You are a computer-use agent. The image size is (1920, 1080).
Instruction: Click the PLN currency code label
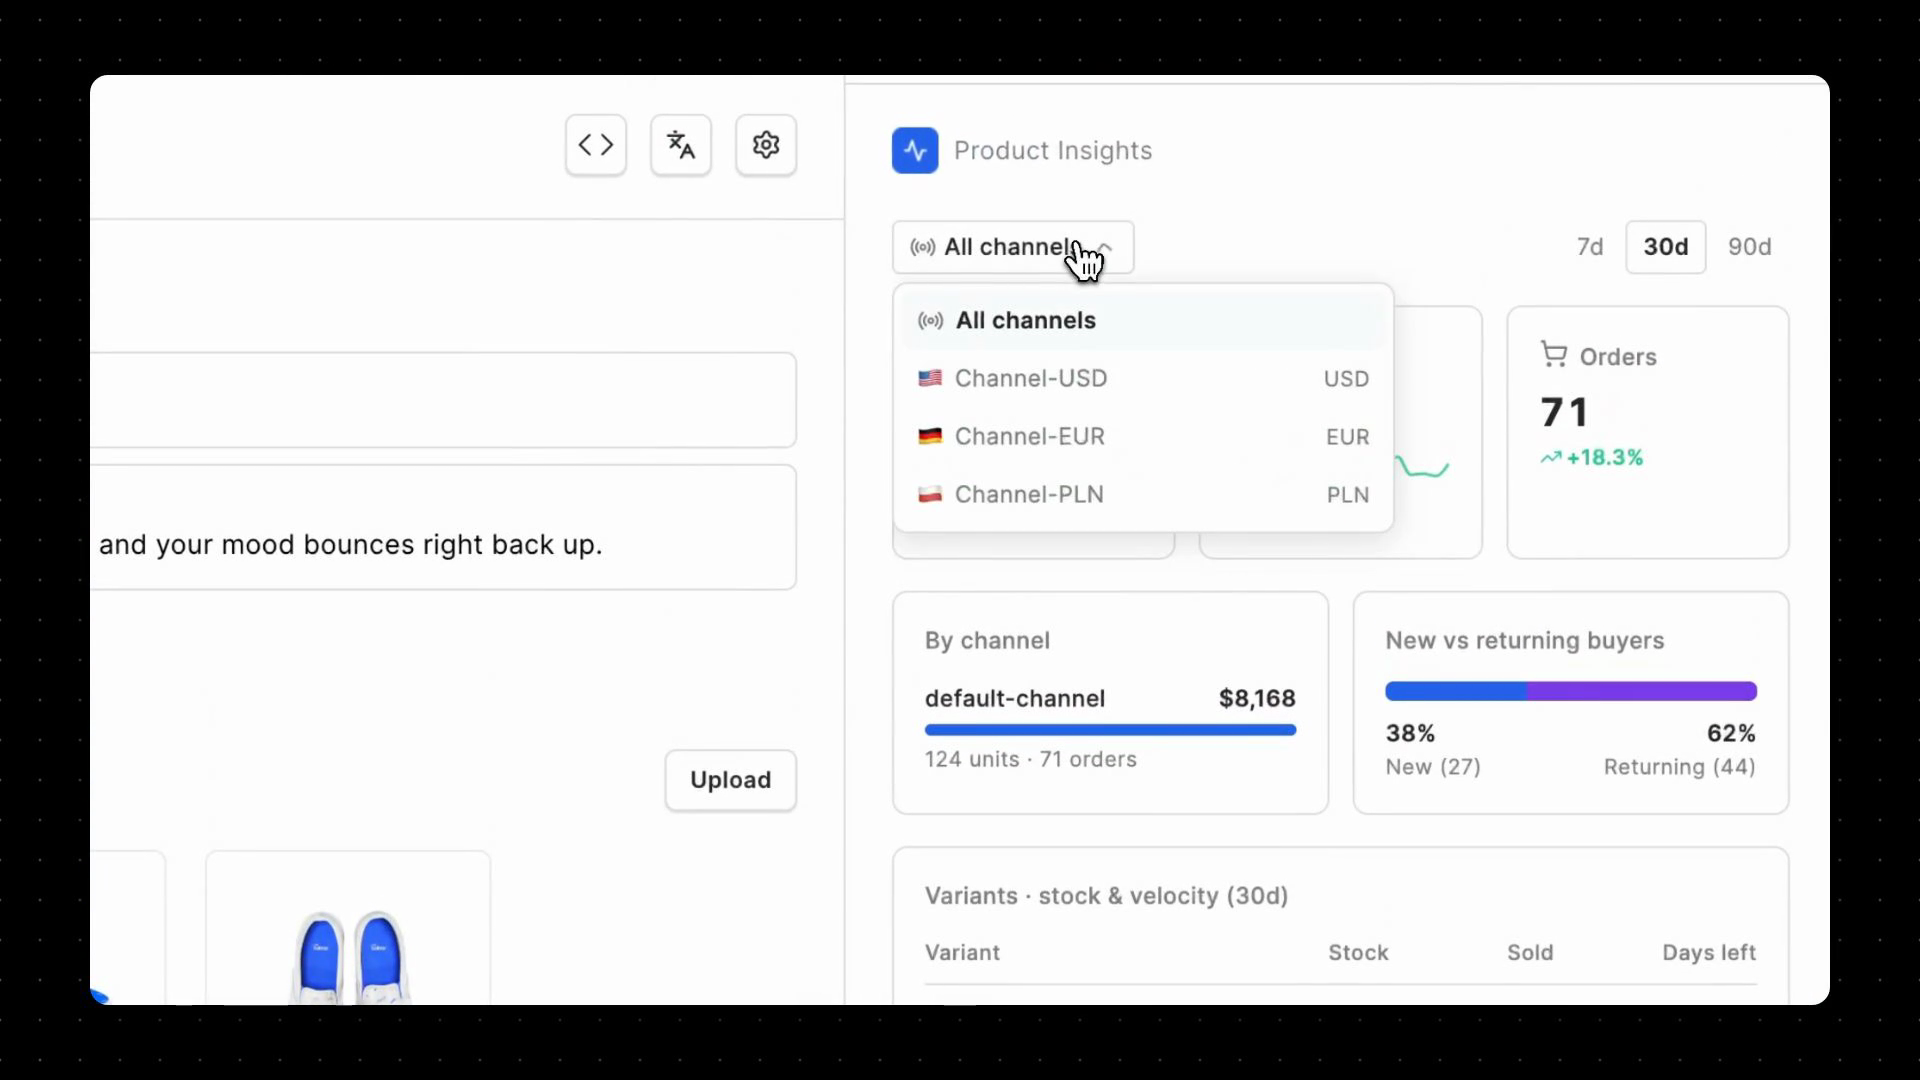coord(1348,495)
